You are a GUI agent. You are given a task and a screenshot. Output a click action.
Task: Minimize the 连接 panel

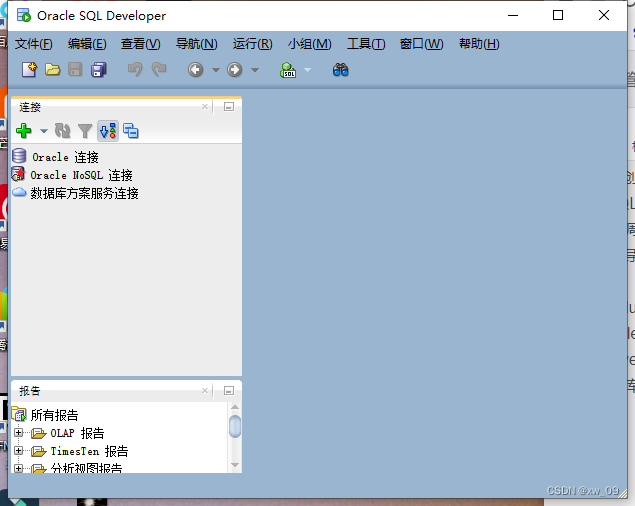click(229, 107)
